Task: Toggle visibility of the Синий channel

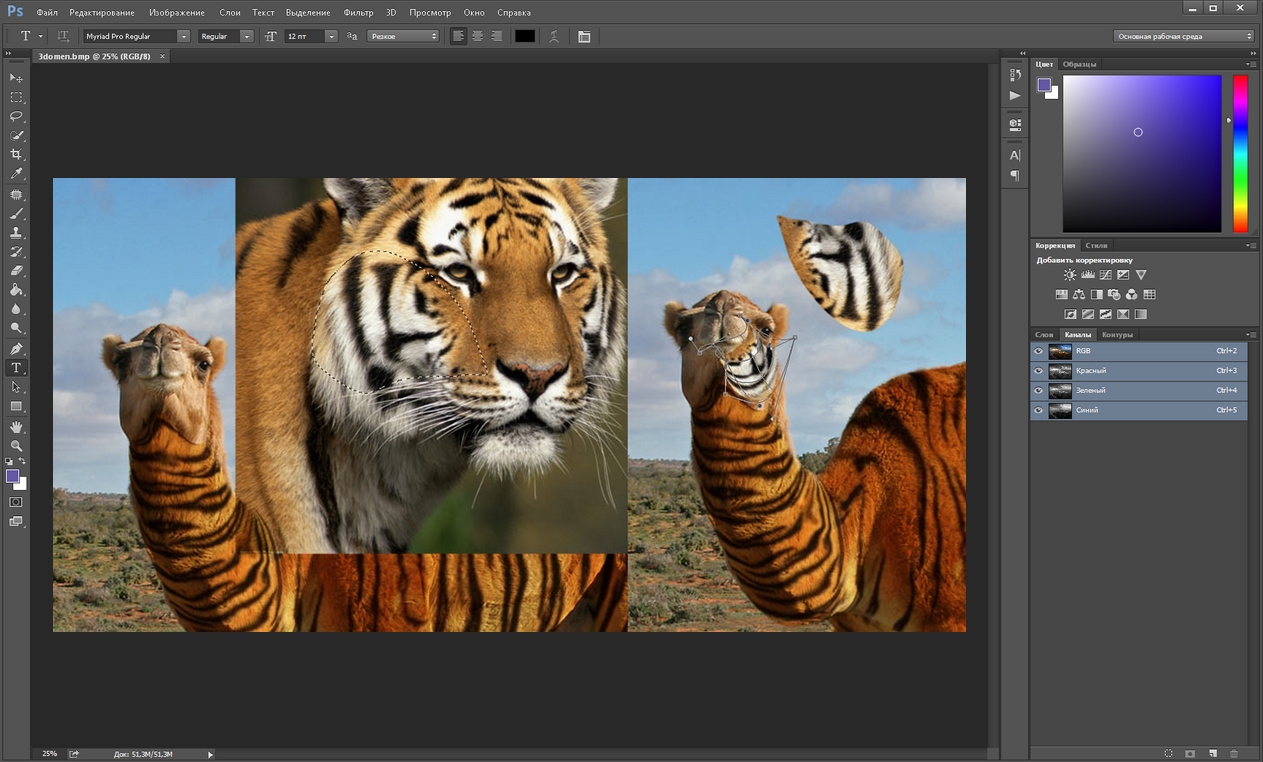Action: click(x=1038, y=410)
